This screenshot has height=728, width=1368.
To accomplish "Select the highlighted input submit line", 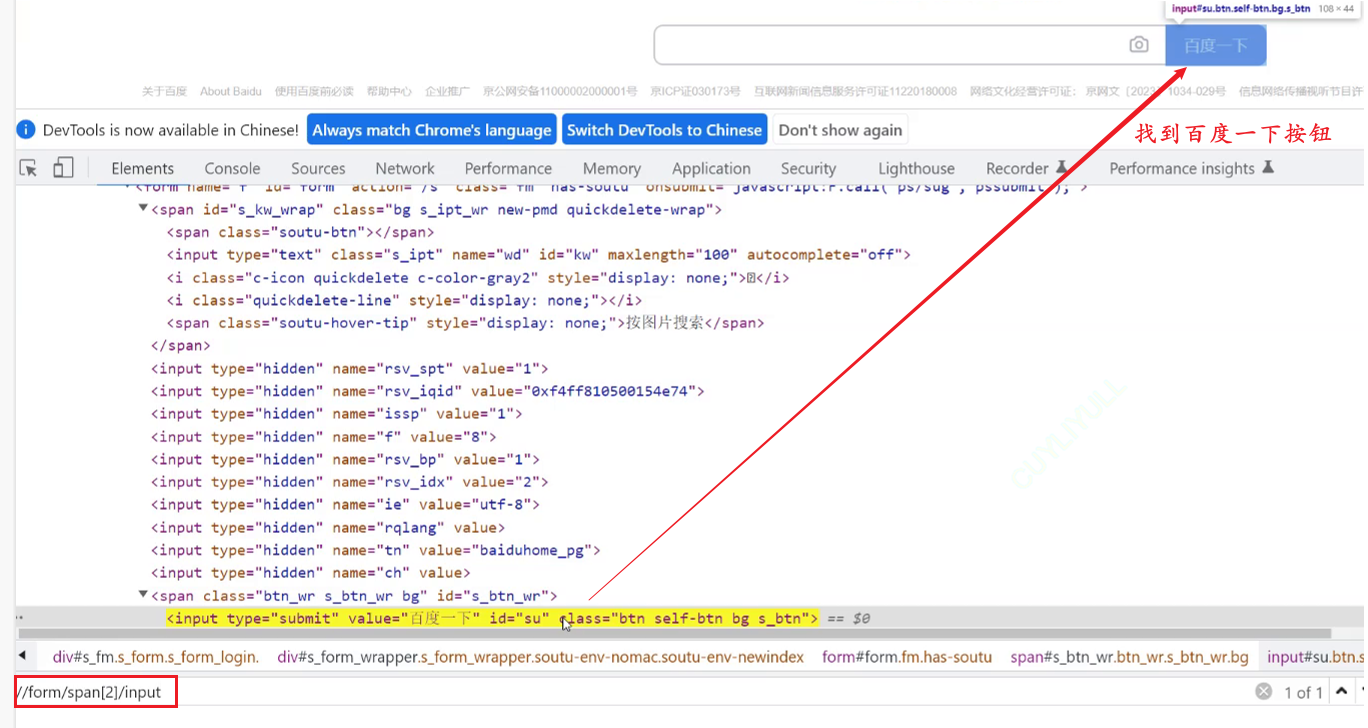I will pos(492,618).
